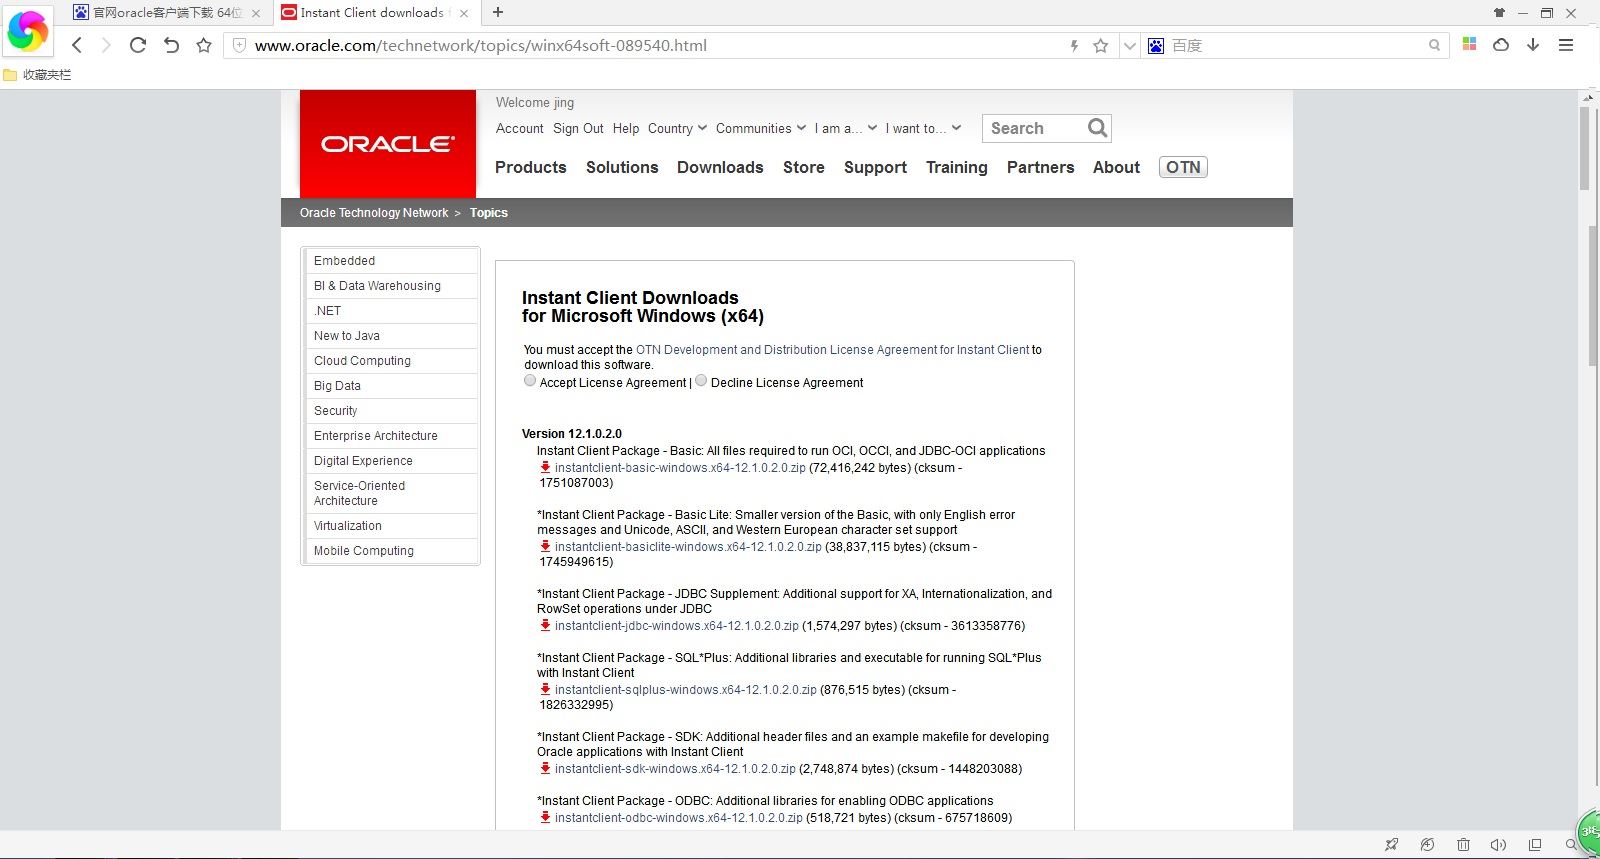Click the Baidu paw search engine icon
The width and height of the screenshot is (1600, 859).
[1156, 46]
